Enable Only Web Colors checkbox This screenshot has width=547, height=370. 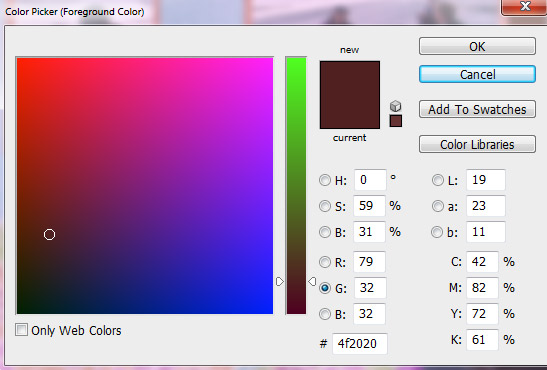click(x=22, y=330)
